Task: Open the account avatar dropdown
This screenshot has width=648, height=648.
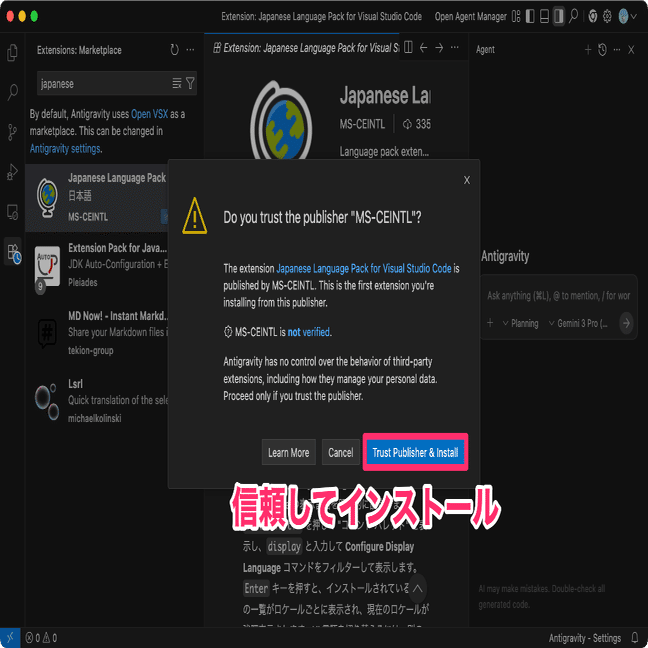Action: tap(627, 17)
